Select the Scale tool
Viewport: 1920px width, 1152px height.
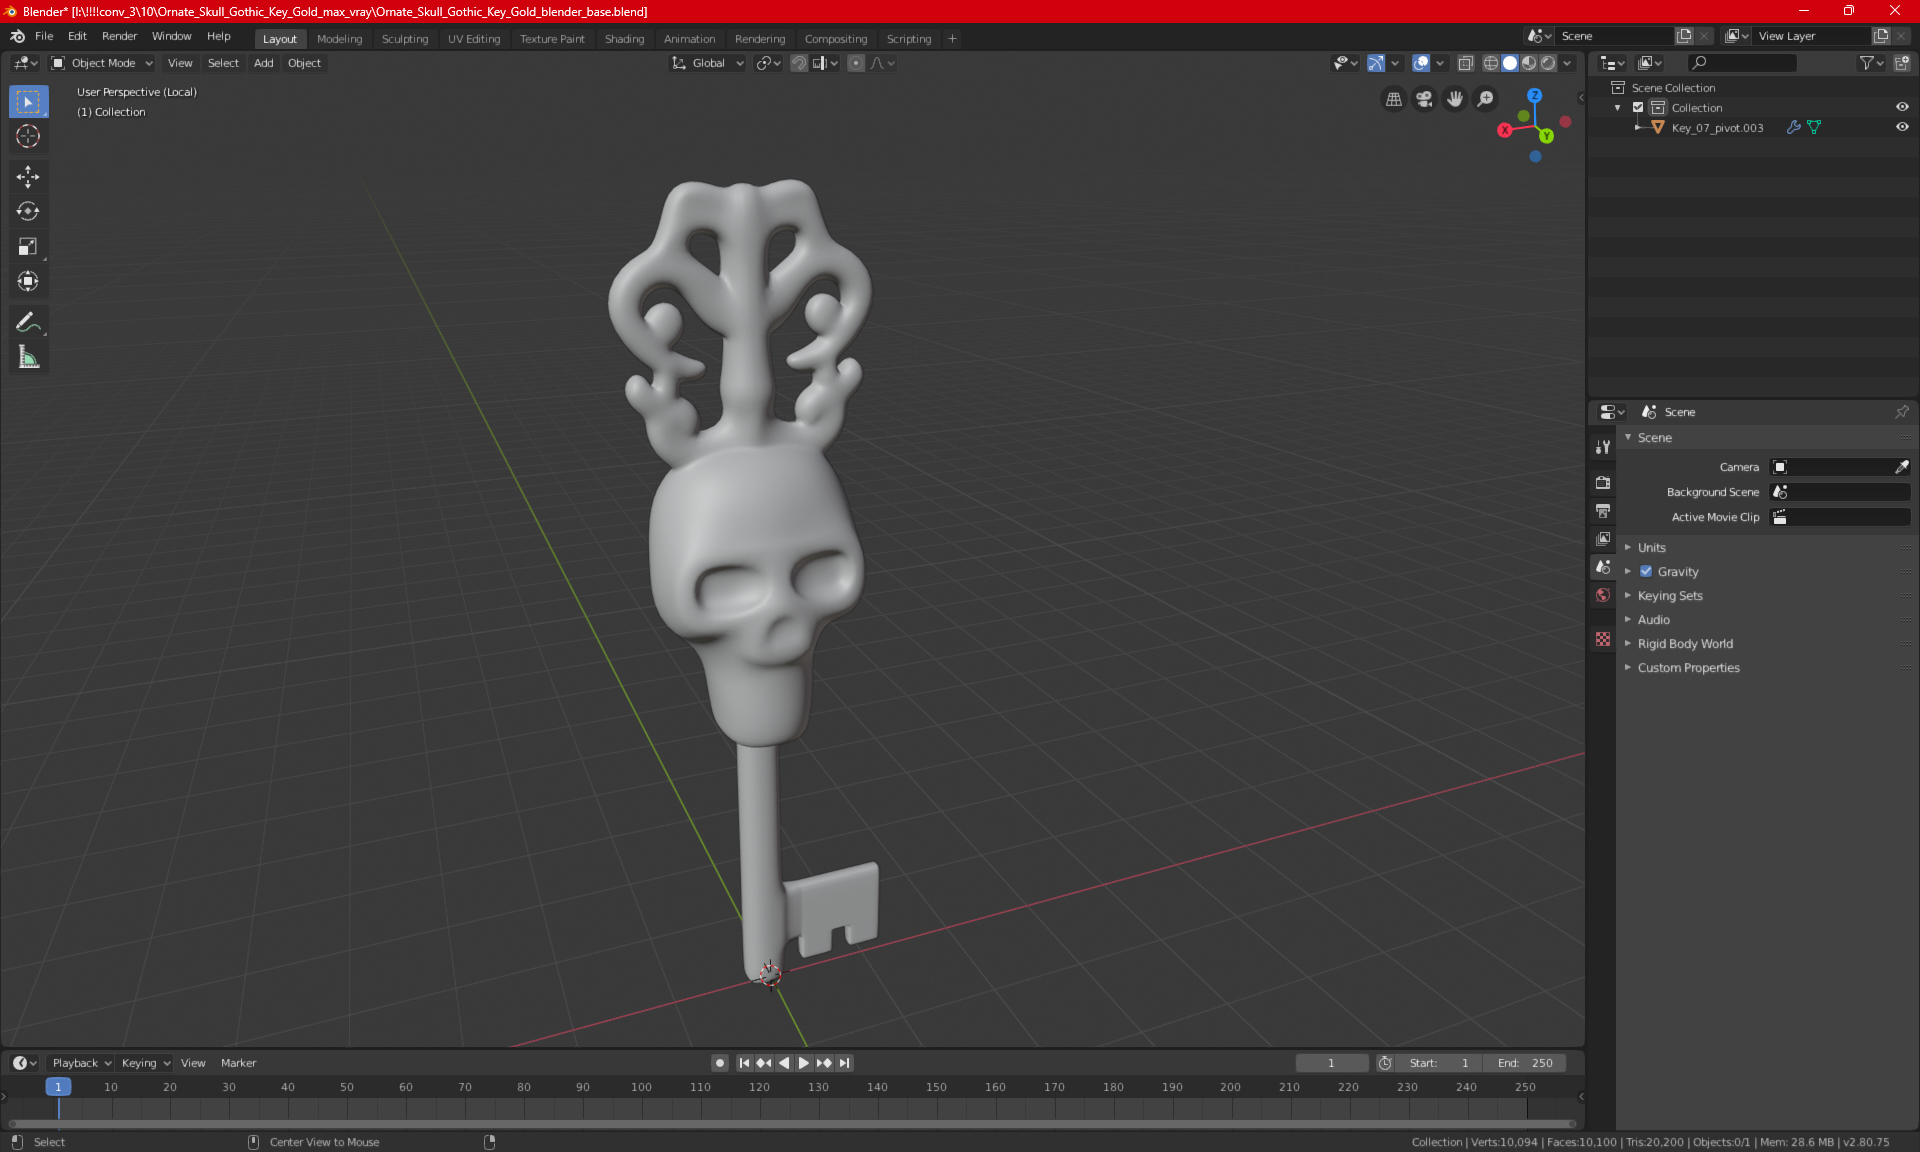[x=28, y=246]
